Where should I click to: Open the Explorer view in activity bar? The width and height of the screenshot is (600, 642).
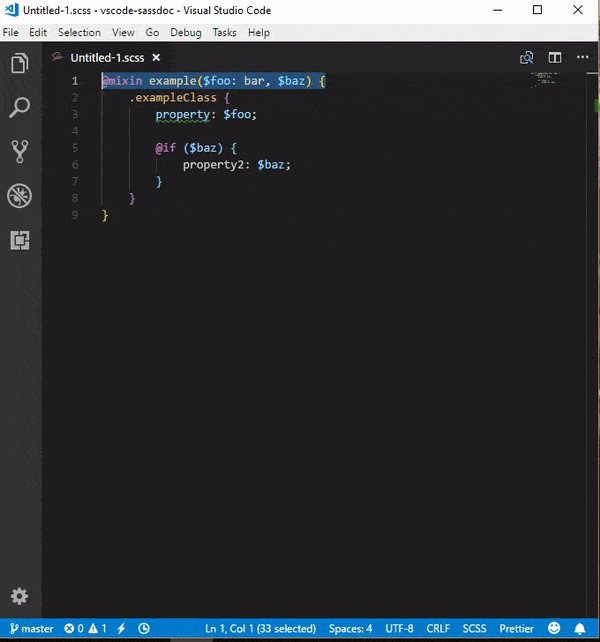[20, 63]
